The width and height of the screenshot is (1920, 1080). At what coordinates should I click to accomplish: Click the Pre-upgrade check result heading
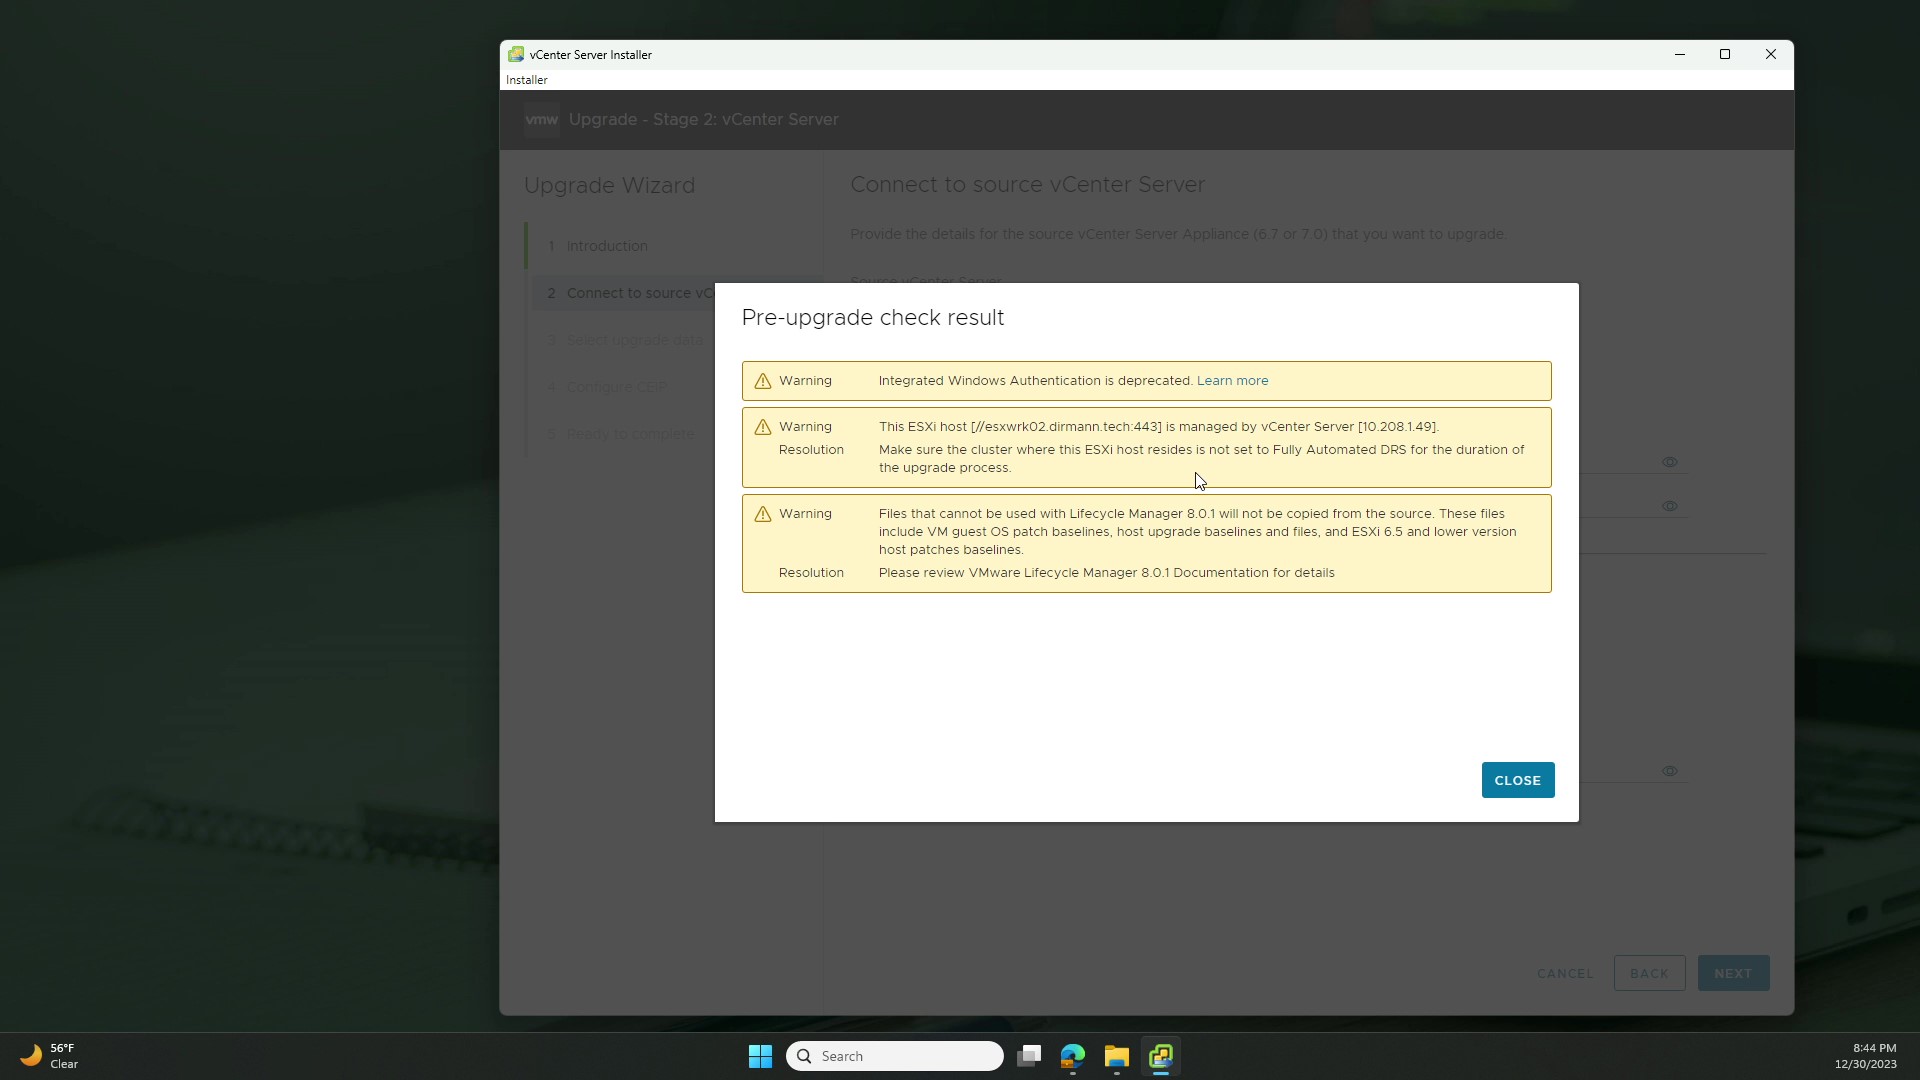(x=872, y=318)
